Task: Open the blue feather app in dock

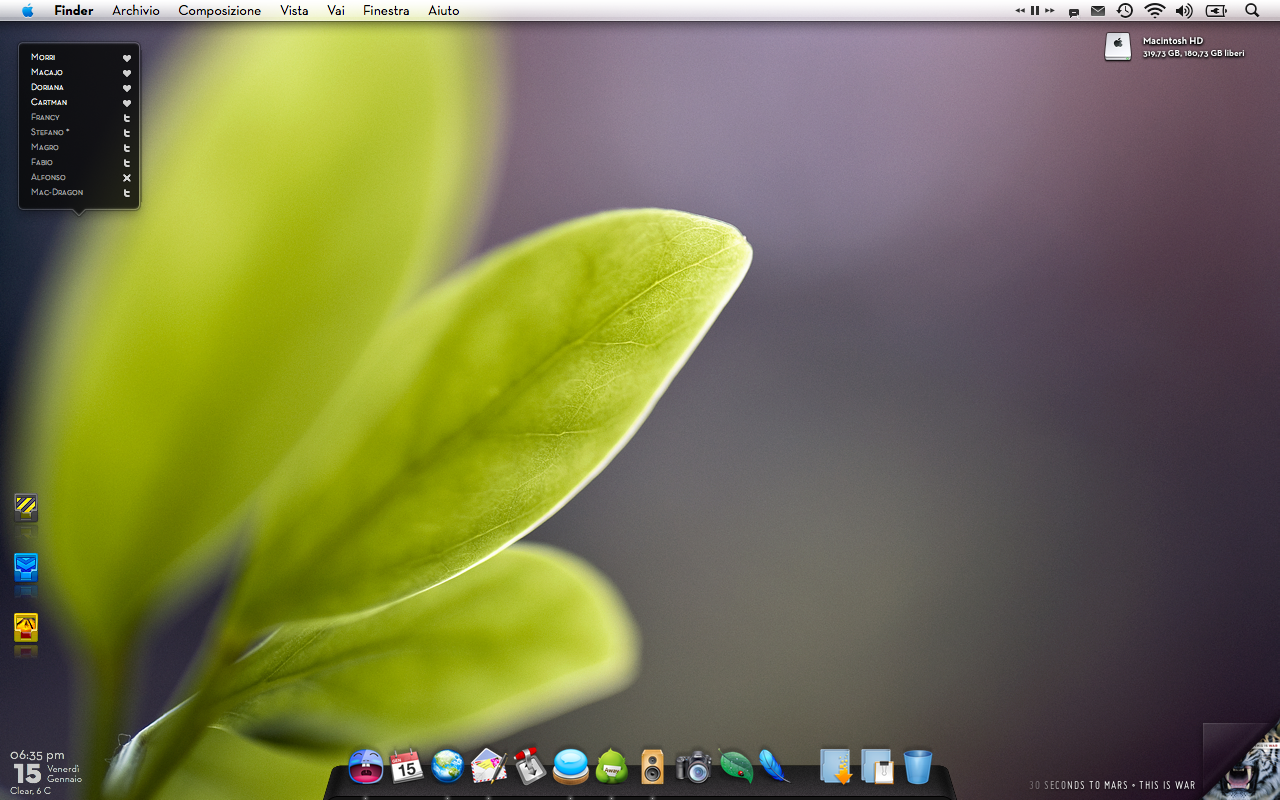Action: [x=773, y=766]
